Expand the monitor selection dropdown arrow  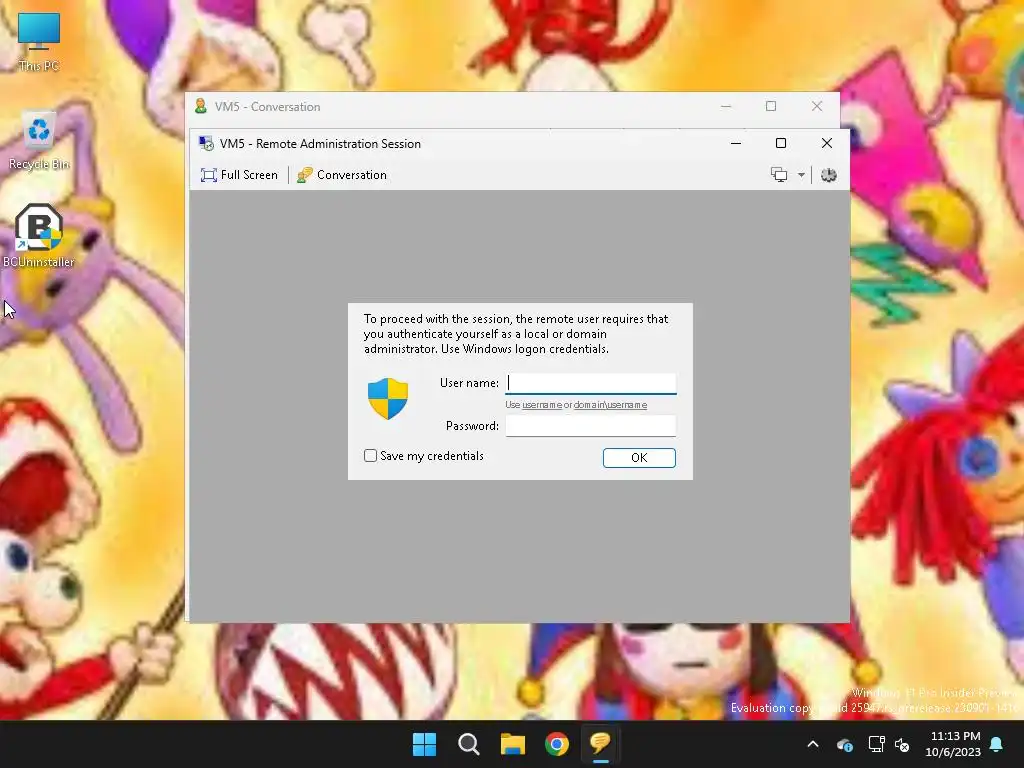pyautogui.click(x=801, y=175)
